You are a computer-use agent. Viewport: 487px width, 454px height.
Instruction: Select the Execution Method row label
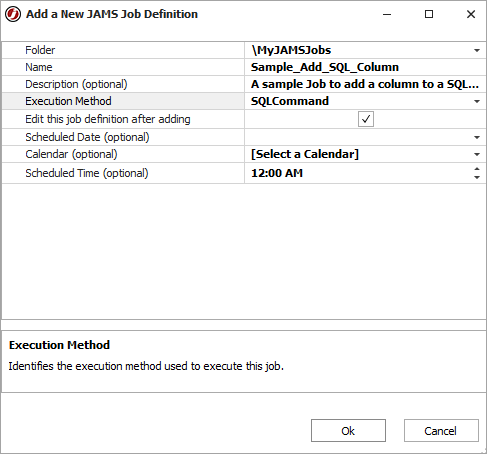68,101
